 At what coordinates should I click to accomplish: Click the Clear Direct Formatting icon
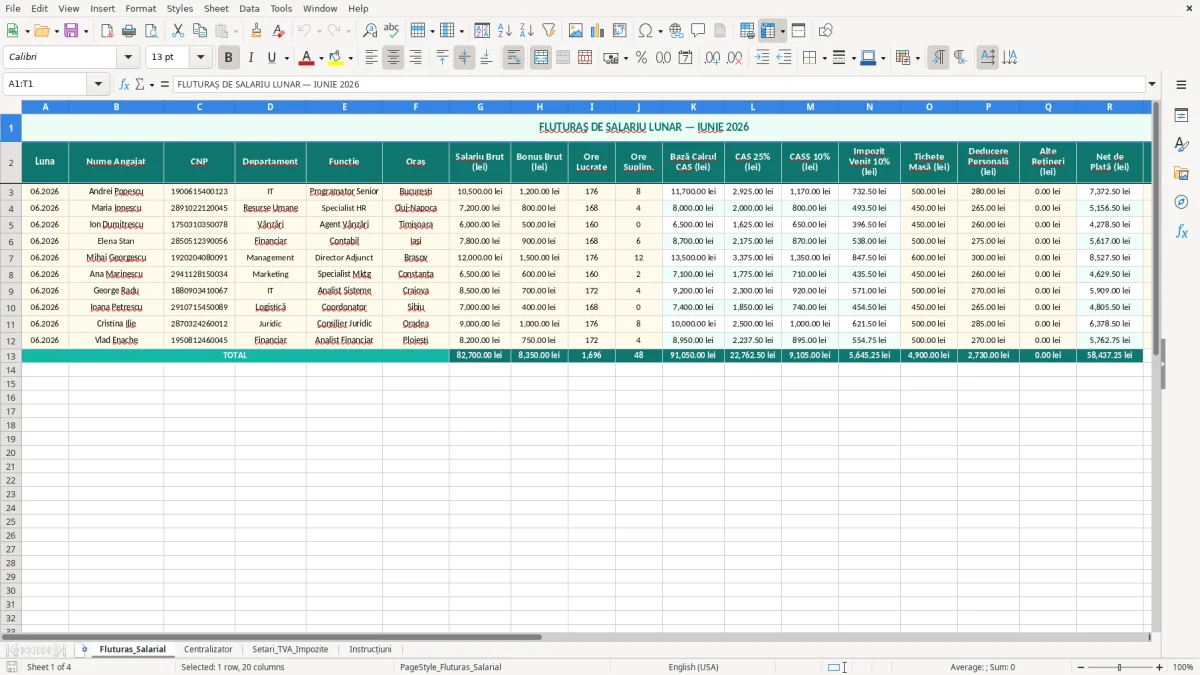pyautogui.click(x=278, y=31)
